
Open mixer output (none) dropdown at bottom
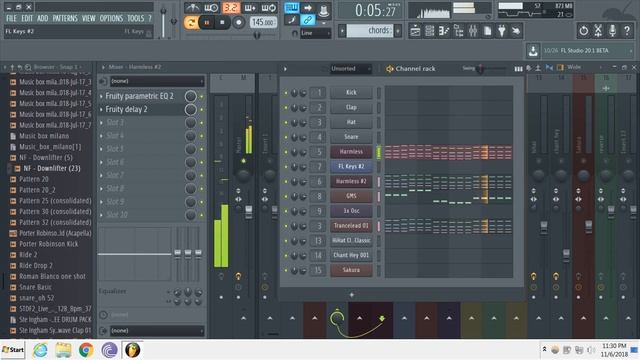point(157,331)
